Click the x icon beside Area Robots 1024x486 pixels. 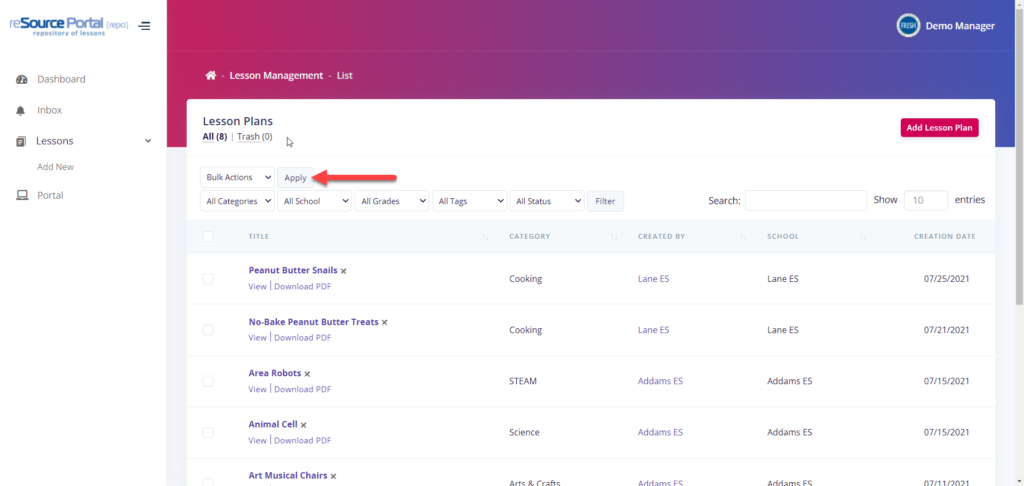tap(307, 374)
